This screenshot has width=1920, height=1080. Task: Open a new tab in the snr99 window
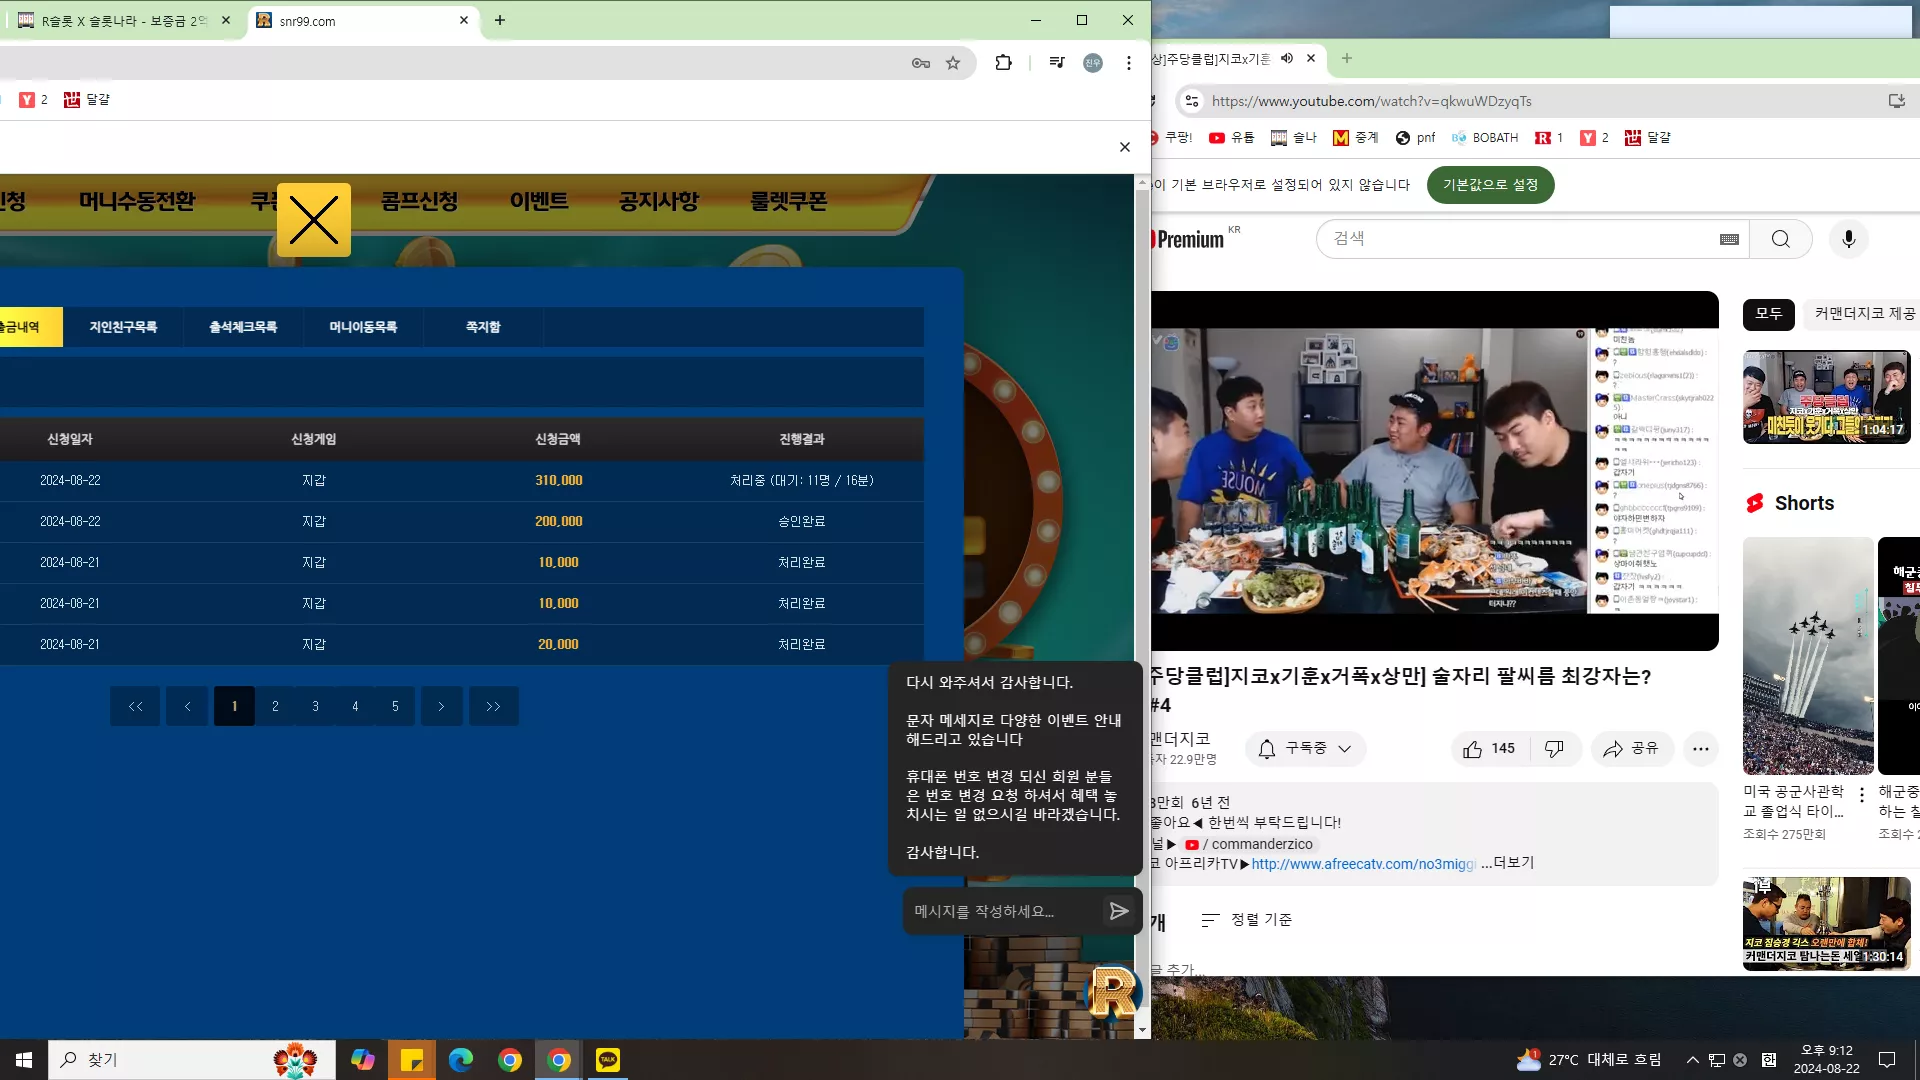click(500, 20)
